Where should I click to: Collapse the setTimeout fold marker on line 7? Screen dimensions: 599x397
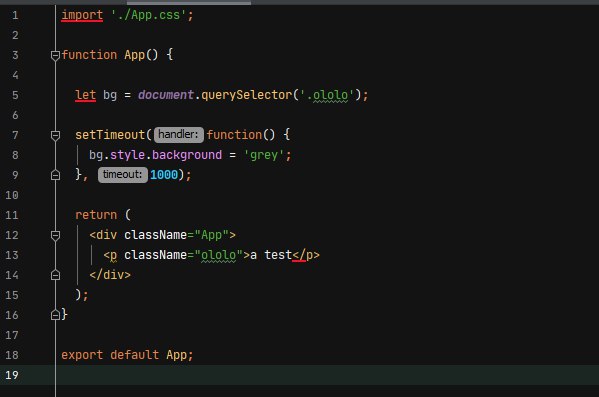pyautogui.click(x=55, y=136)
